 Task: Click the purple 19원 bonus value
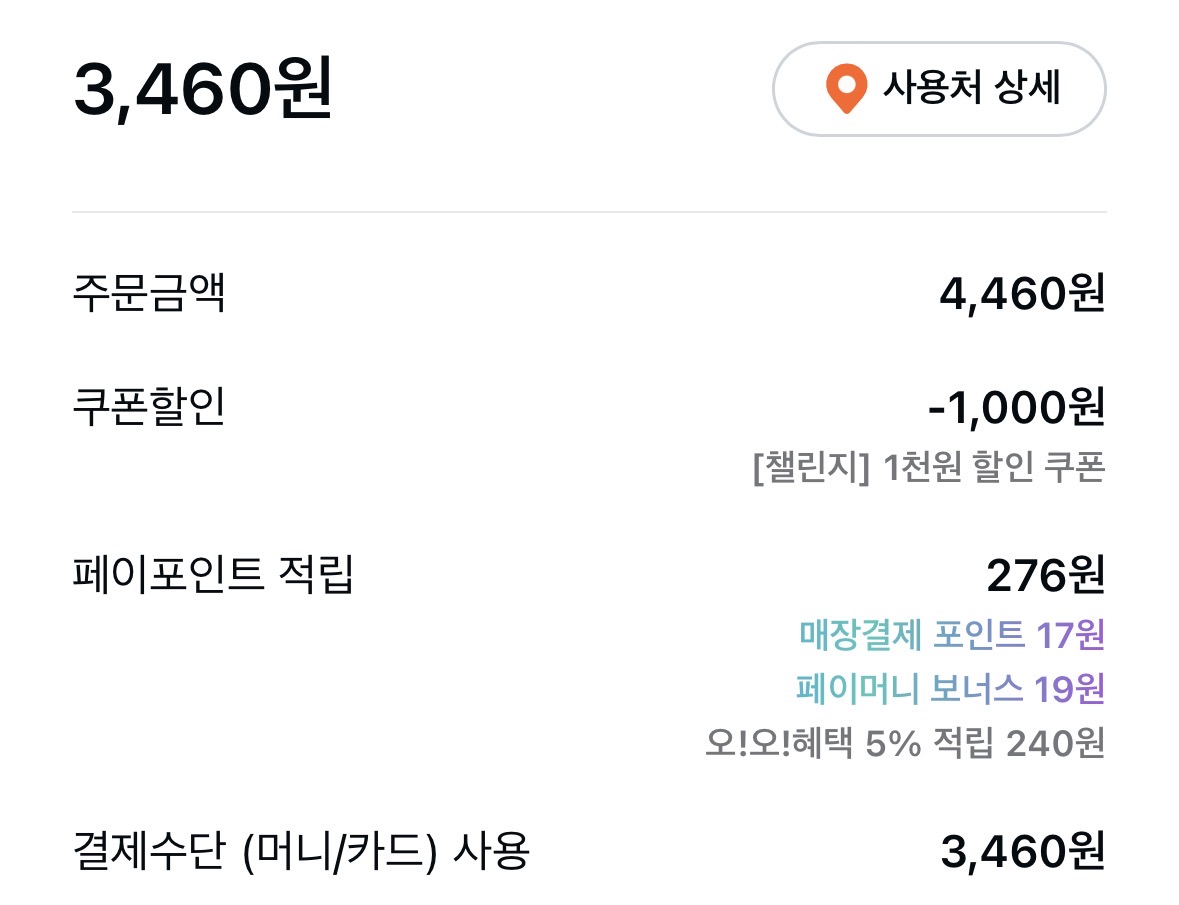[x=1069, y=688]
